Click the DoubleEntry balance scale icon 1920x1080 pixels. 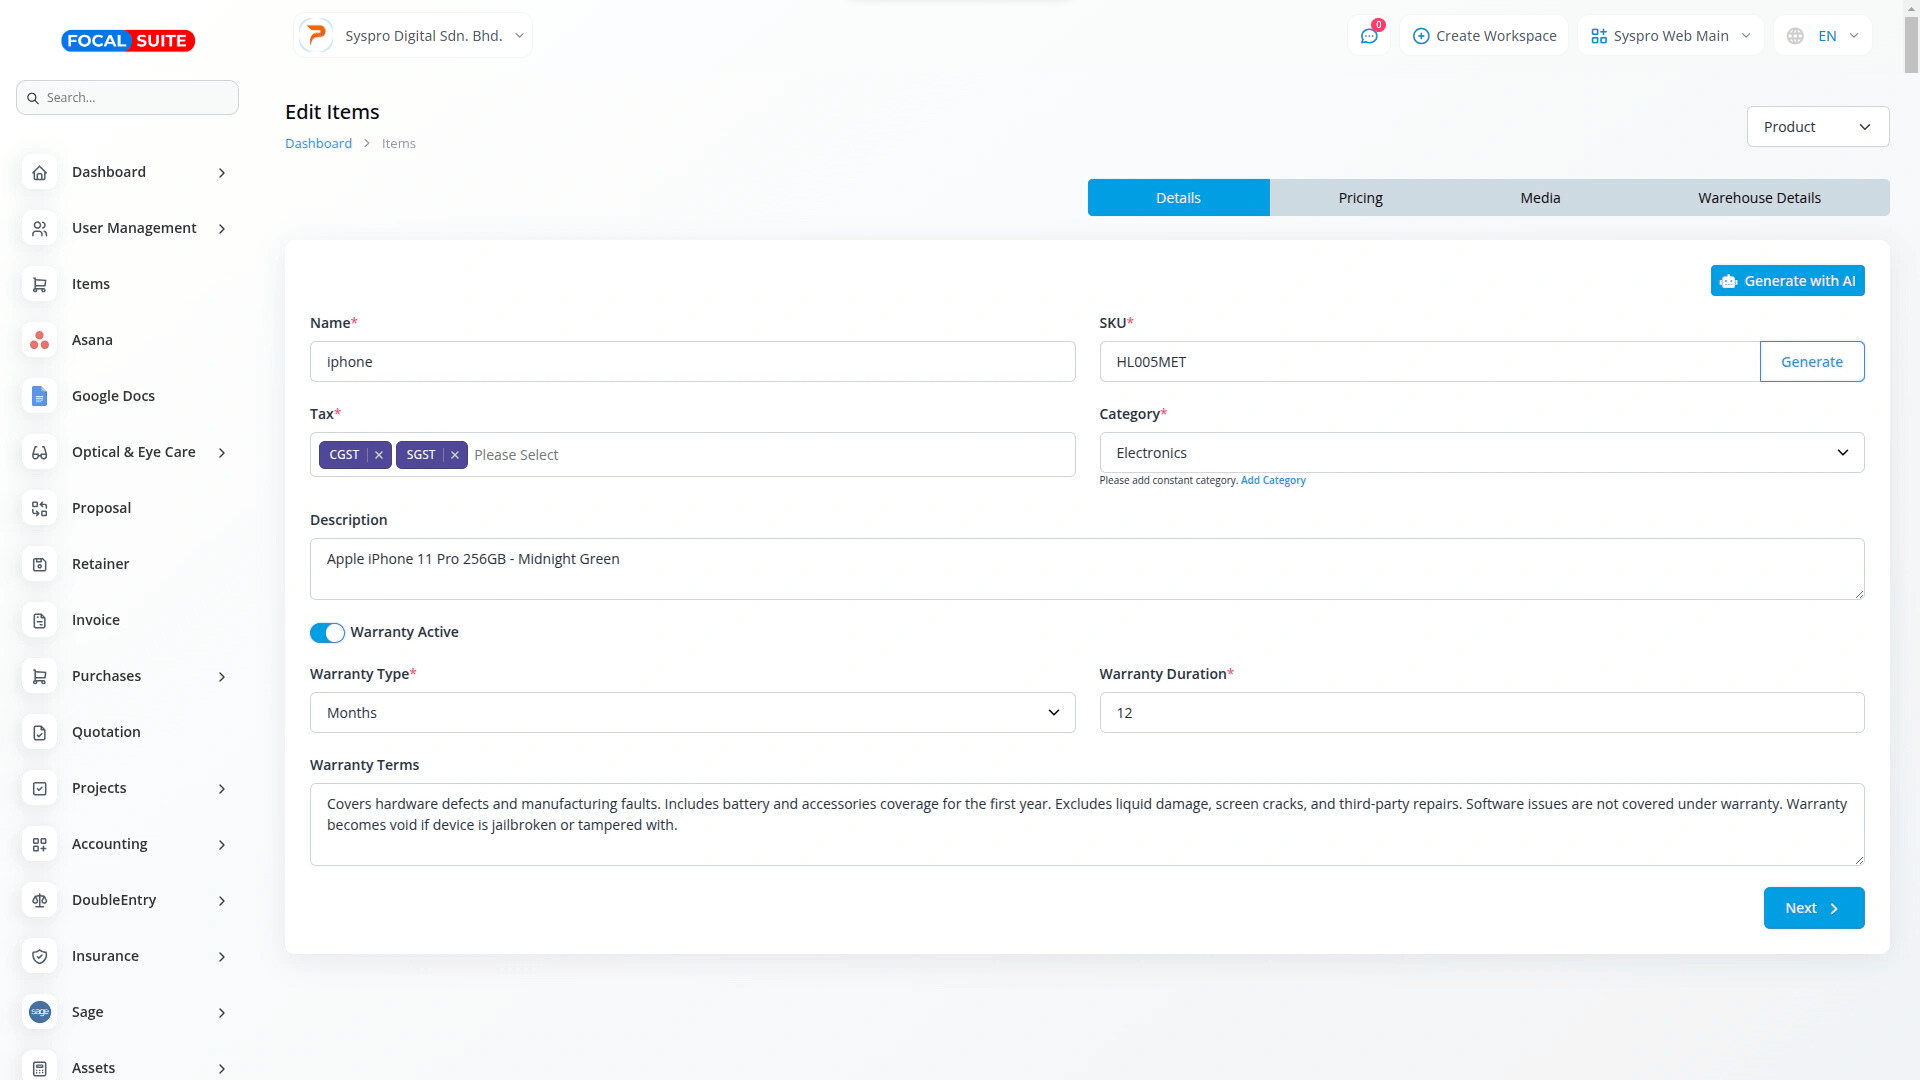(x=39, y=900)
